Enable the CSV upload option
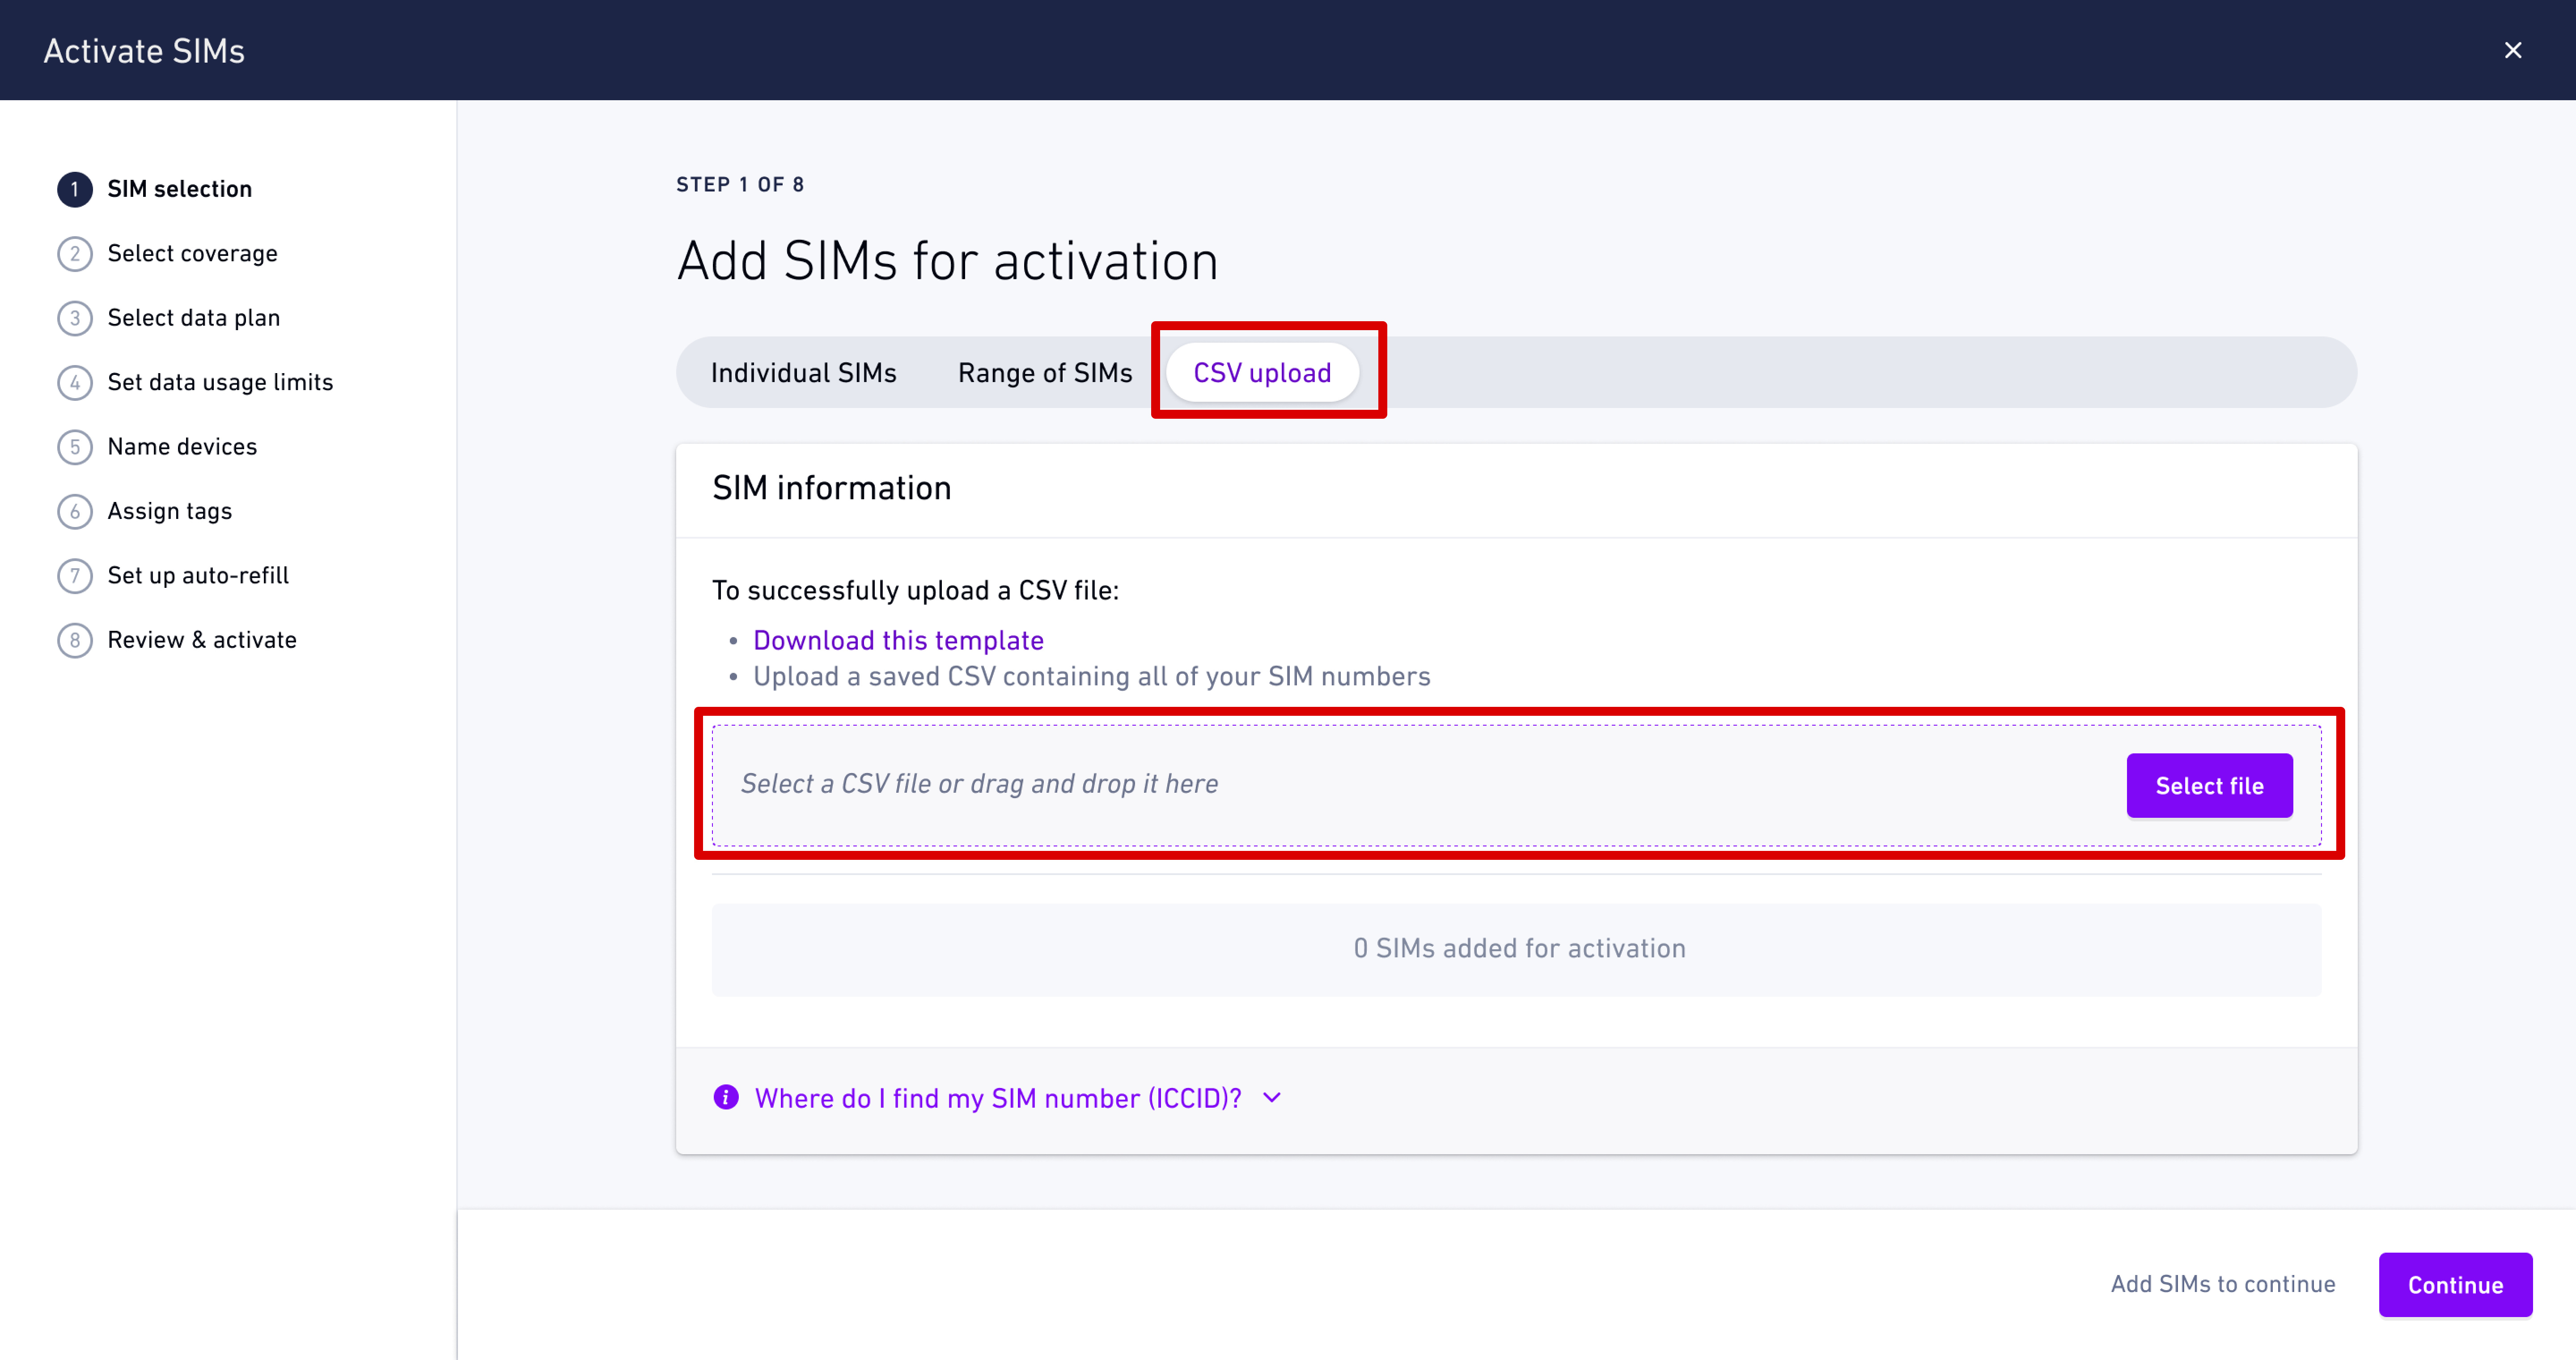The height and width of the screenshot is (1360, 2576). 1262,372
